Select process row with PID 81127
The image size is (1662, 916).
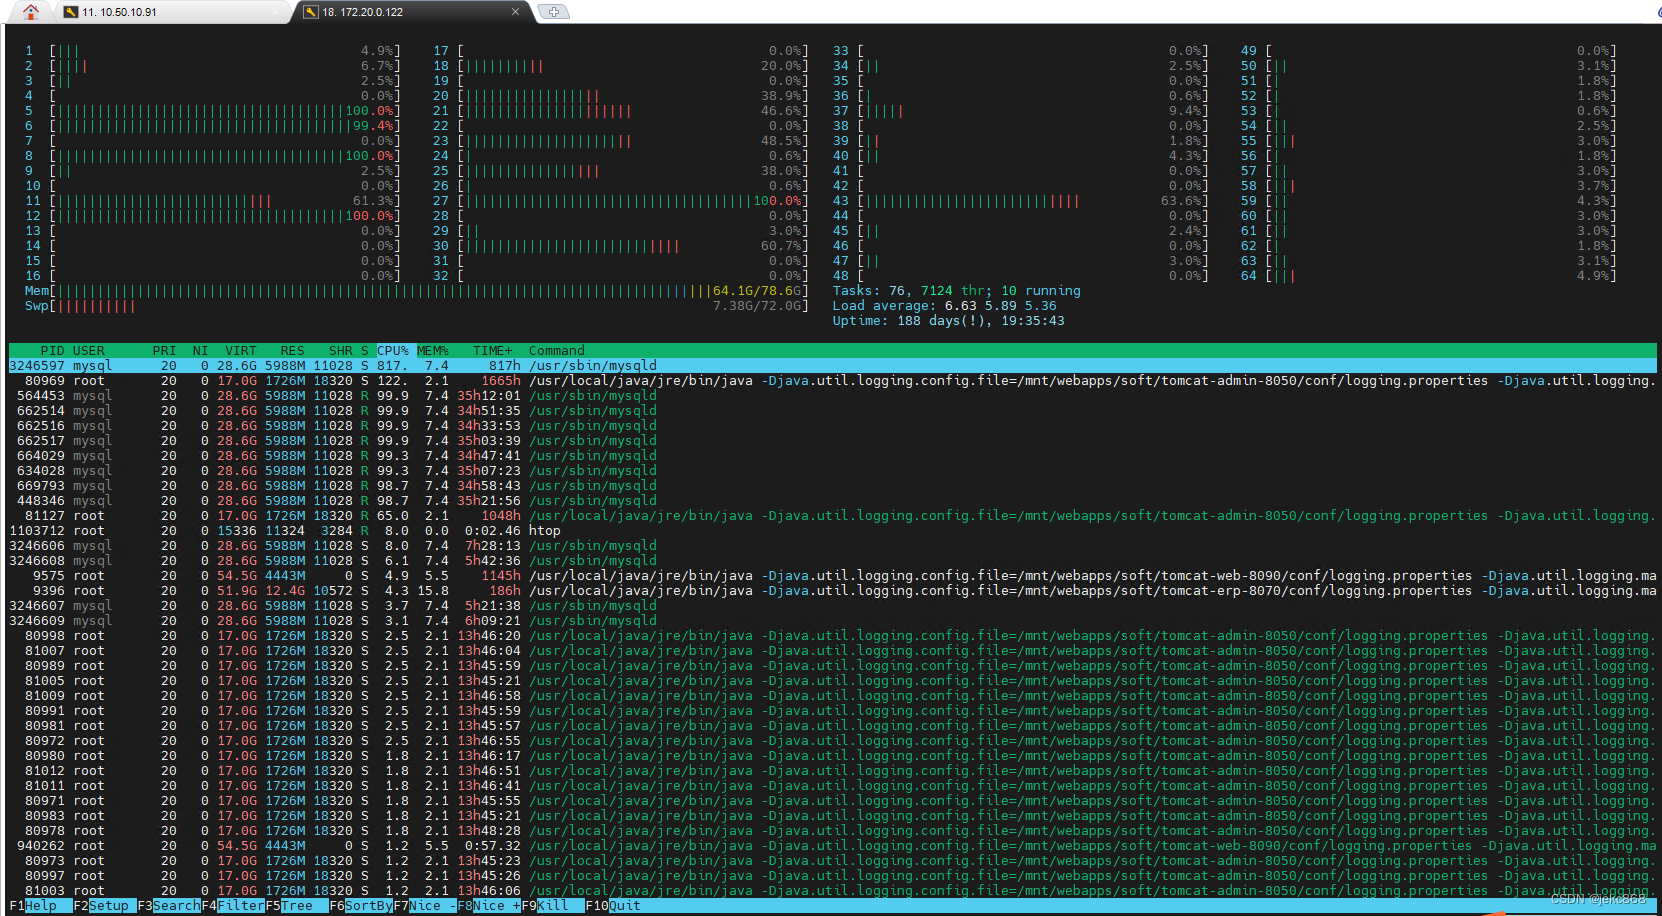click(x=832, y=516)
